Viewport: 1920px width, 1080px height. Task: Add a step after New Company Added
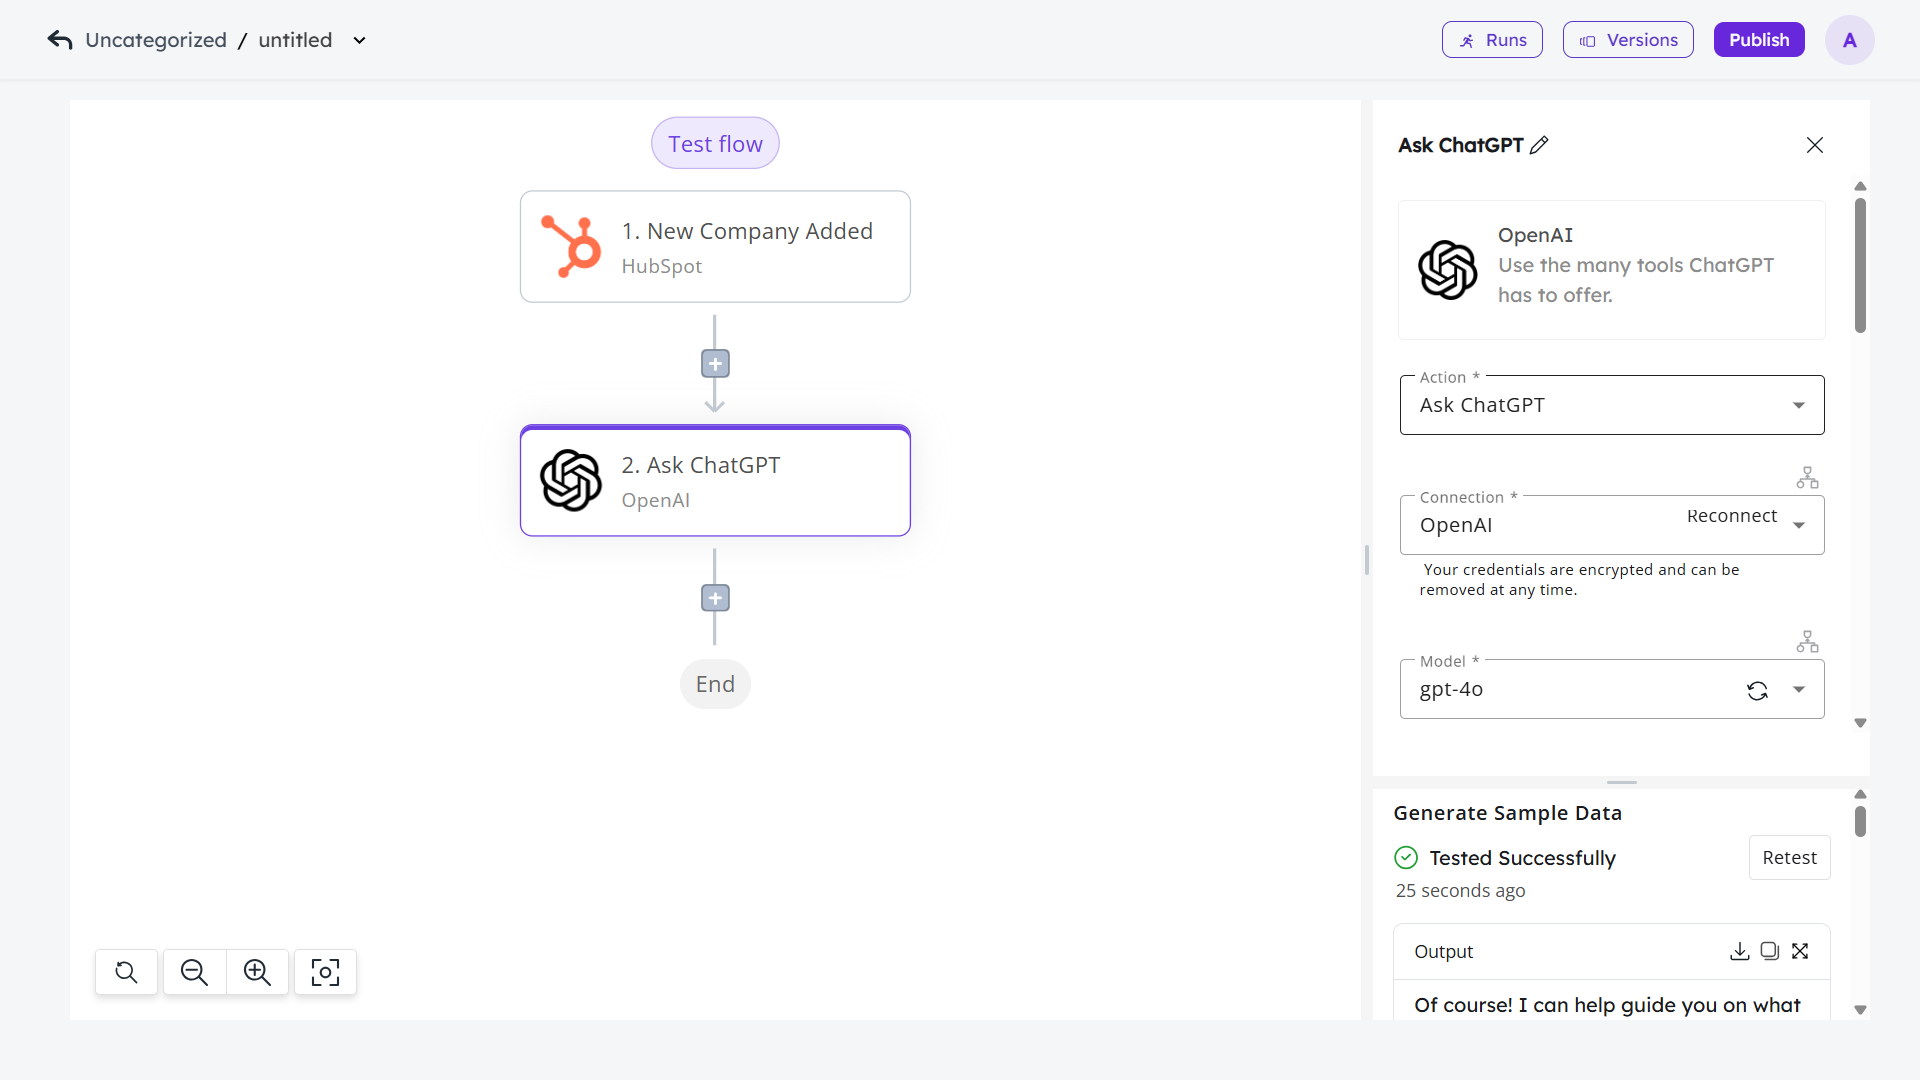(x=715, y=363)
